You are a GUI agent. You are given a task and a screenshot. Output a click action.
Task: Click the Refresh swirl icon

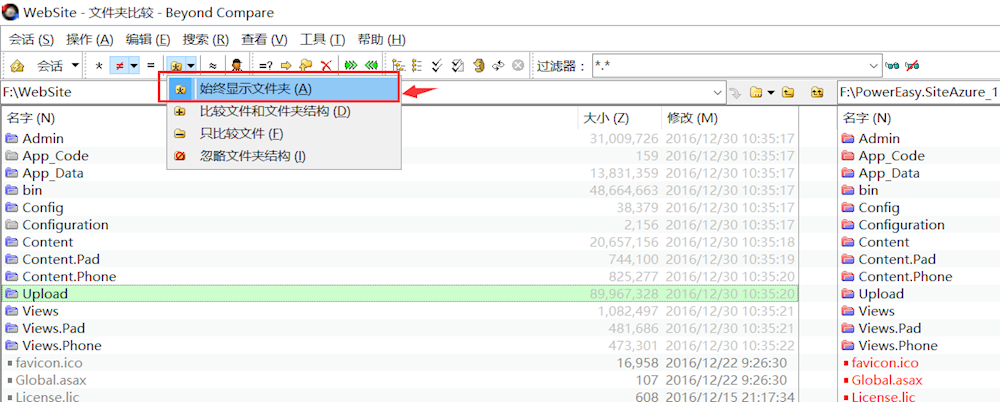(479, 65)
